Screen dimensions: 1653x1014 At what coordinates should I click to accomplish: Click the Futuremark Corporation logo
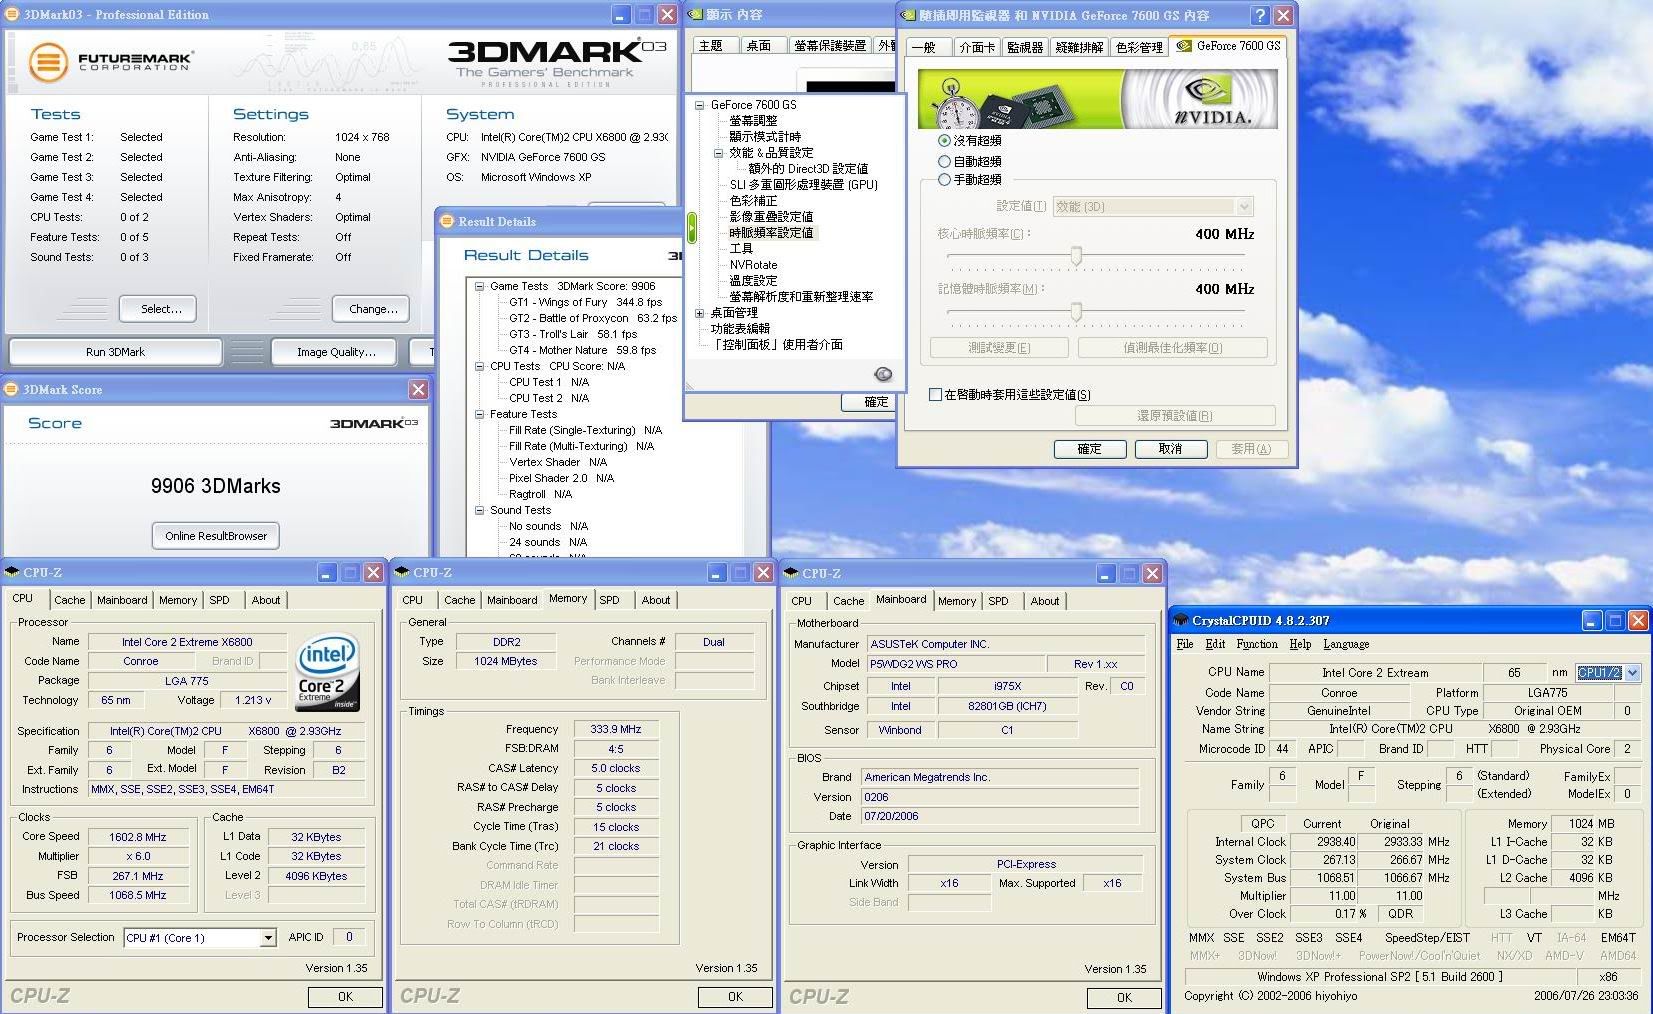coord(110,62)
